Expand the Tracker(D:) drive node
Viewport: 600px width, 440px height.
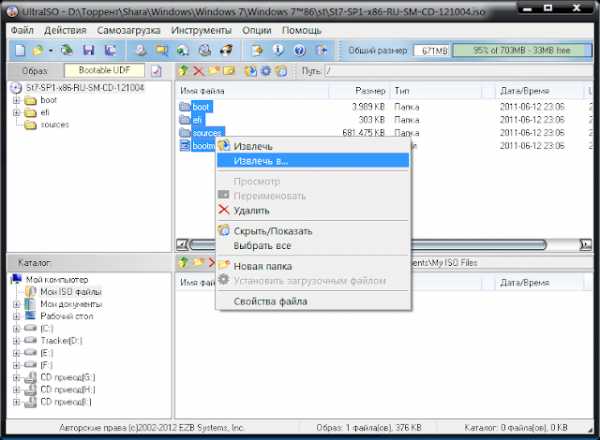(17, 341)
